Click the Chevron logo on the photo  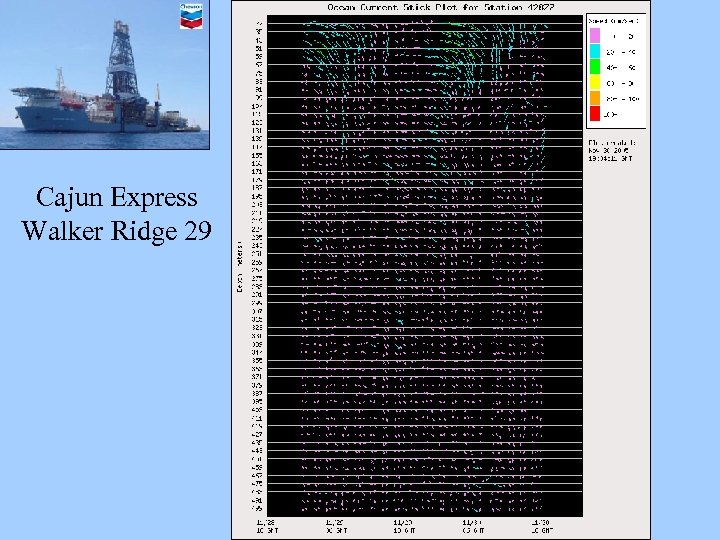(191, 16)
